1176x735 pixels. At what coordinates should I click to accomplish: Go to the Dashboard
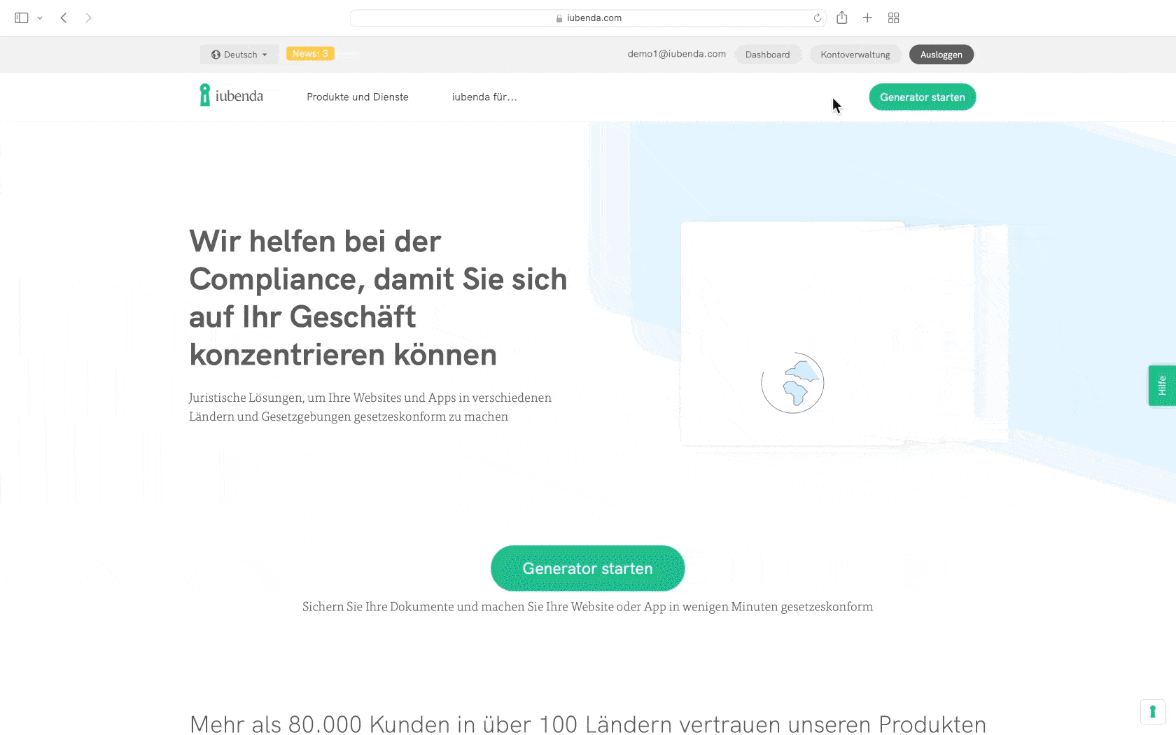[767, 54]
